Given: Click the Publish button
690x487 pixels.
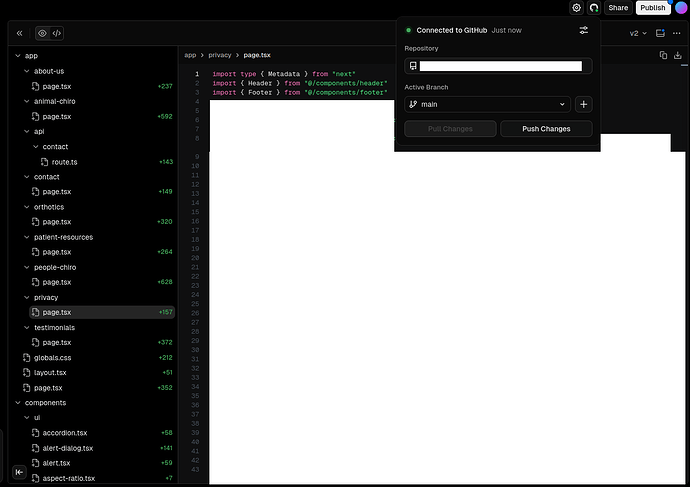Looking at the screenshot, I should click(x=653, y=7).
